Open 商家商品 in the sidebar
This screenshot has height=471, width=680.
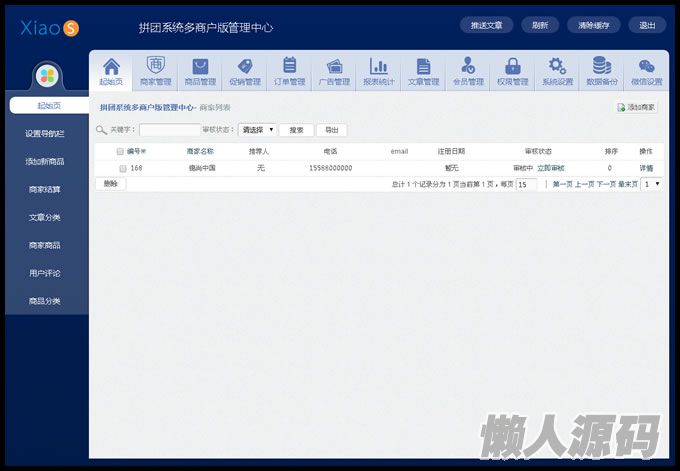[45, 245]
